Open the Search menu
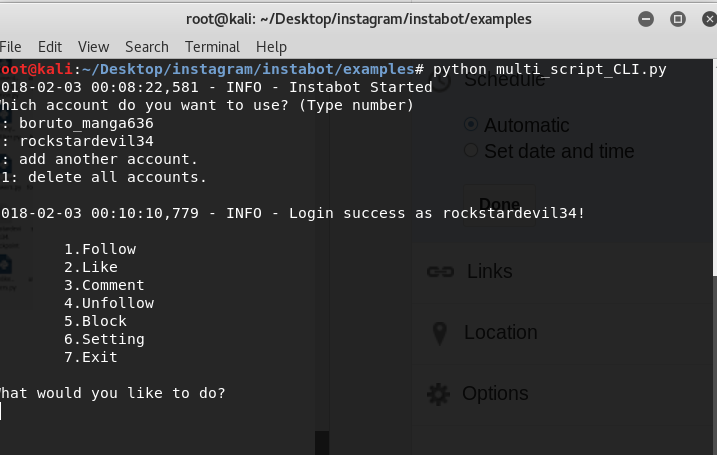The image size is (717, 455). coord(147,47)
